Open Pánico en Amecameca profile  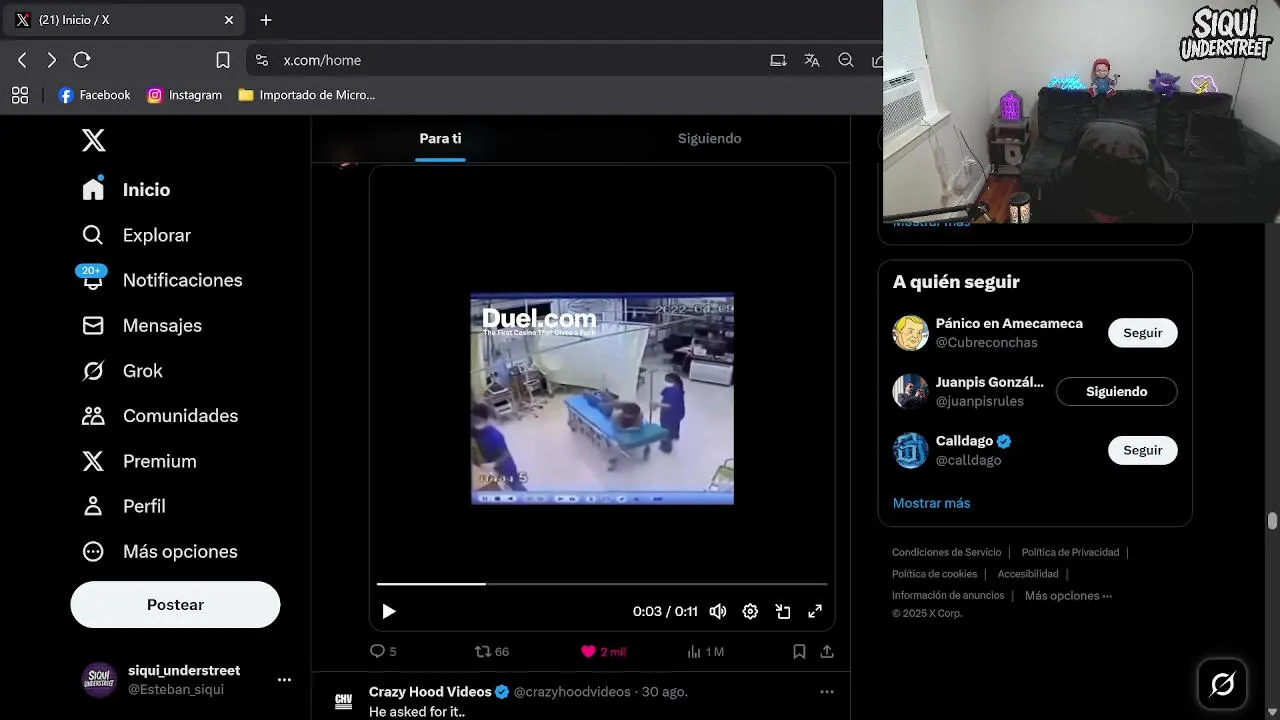pyautogui.click(x=1009, y=324)
